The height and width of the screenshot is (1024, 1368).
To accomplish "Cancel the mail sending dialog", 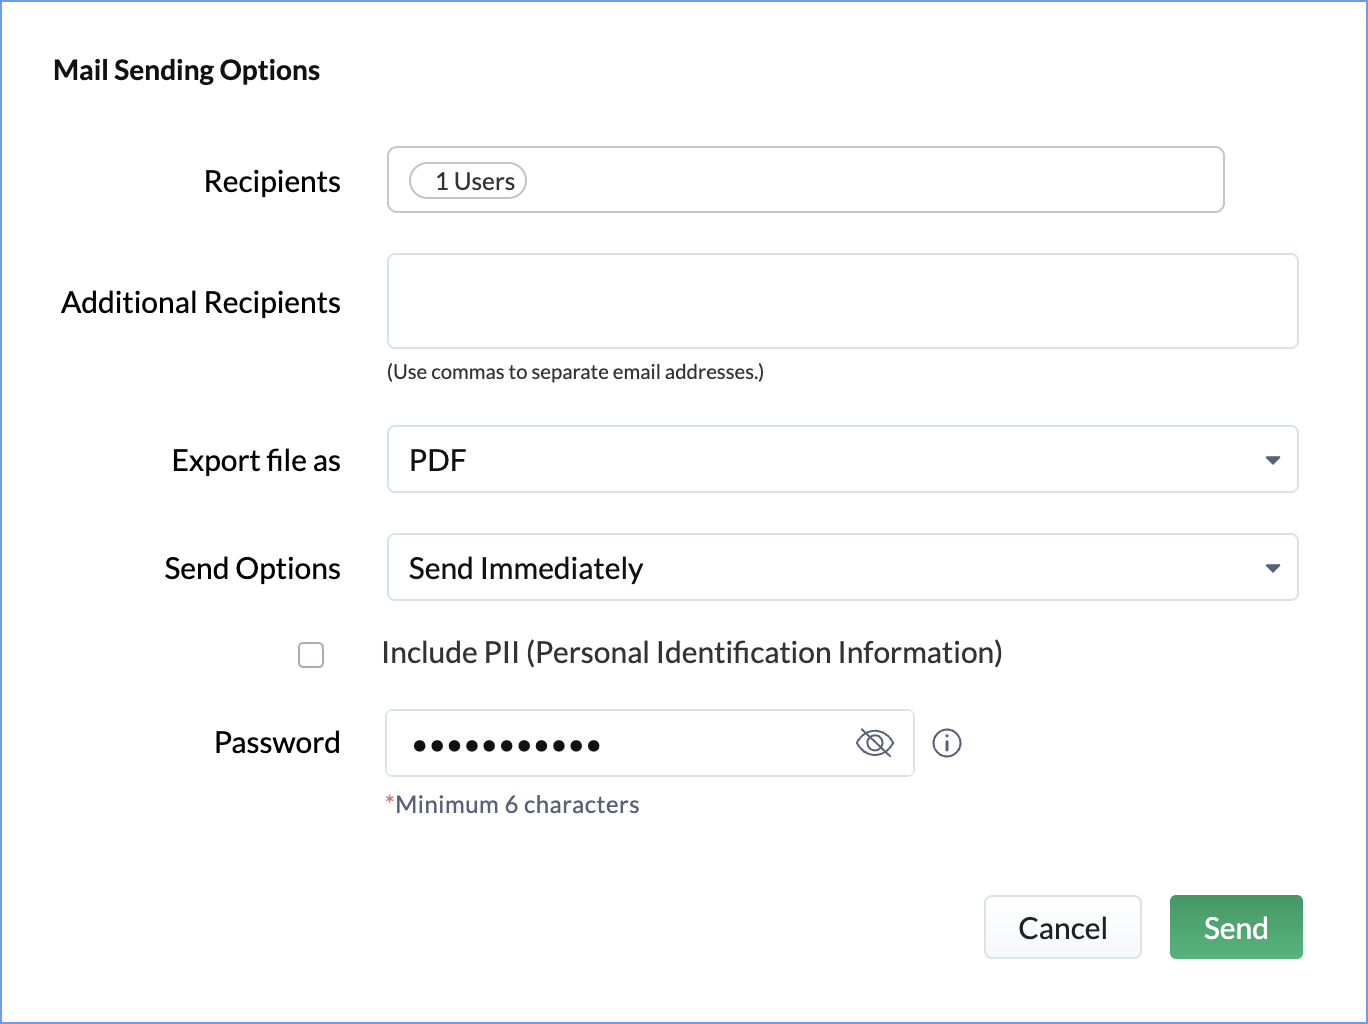I will [x=1062, y=928].
